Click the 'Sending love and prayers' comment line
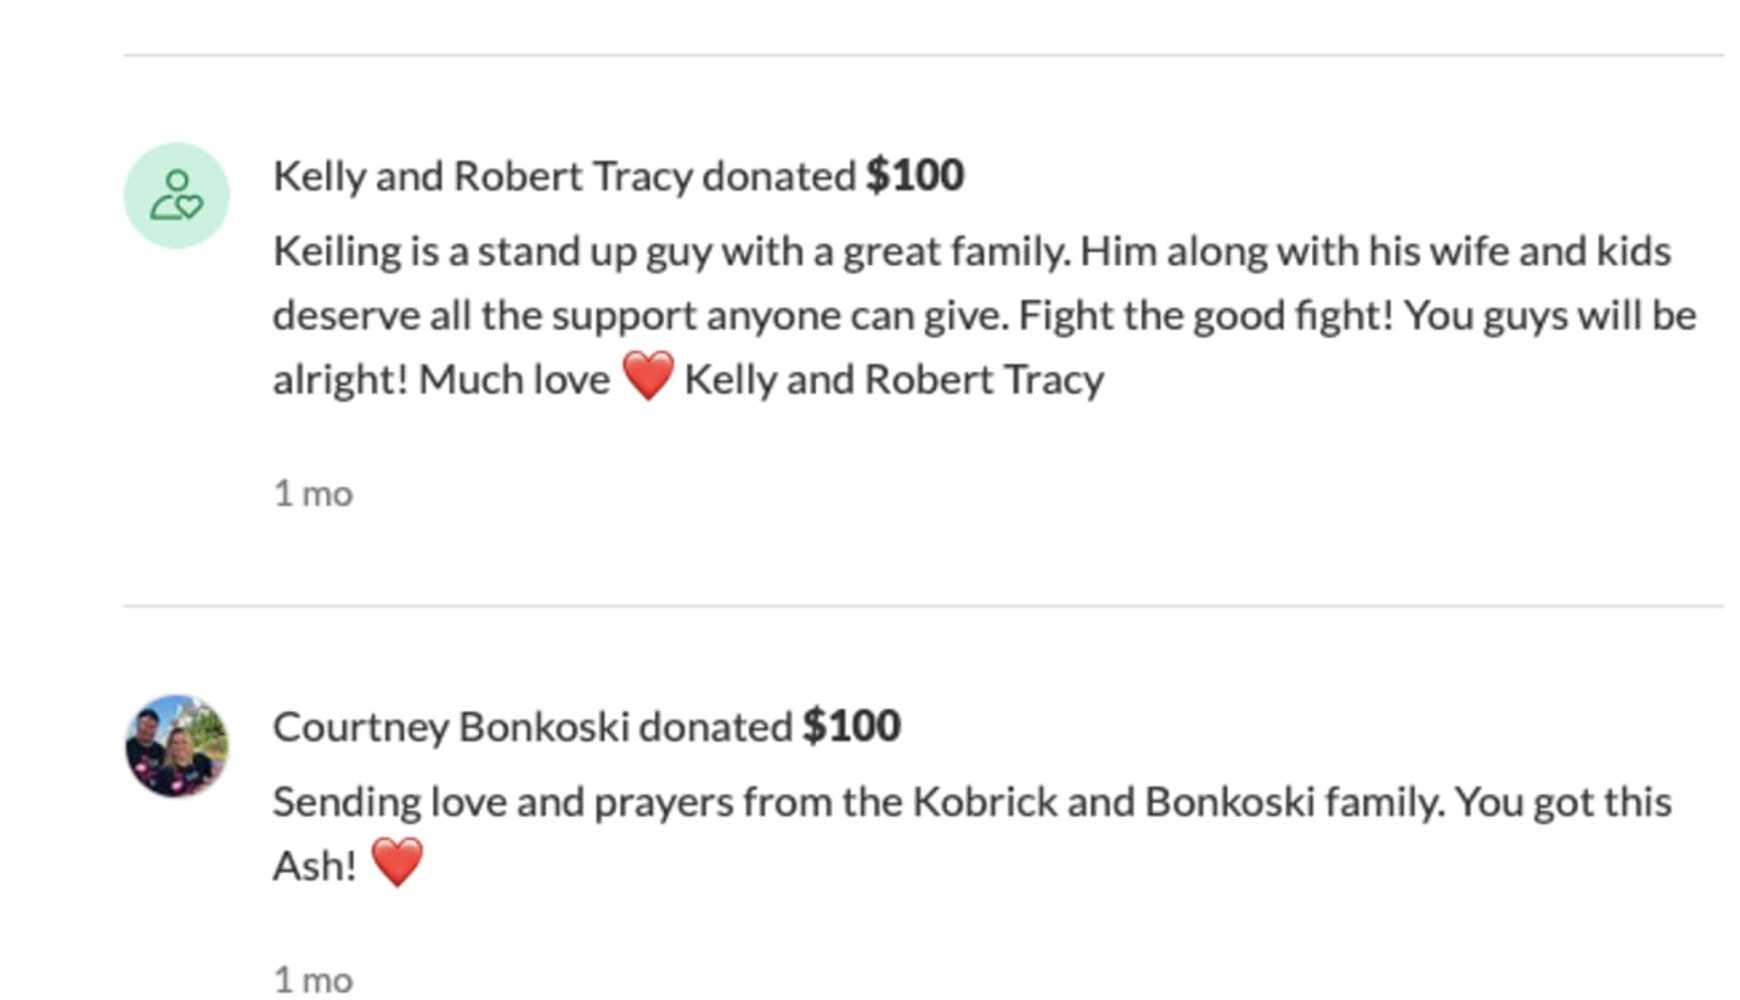The width and height of the screenshot is (1740, 1000). 972,802
